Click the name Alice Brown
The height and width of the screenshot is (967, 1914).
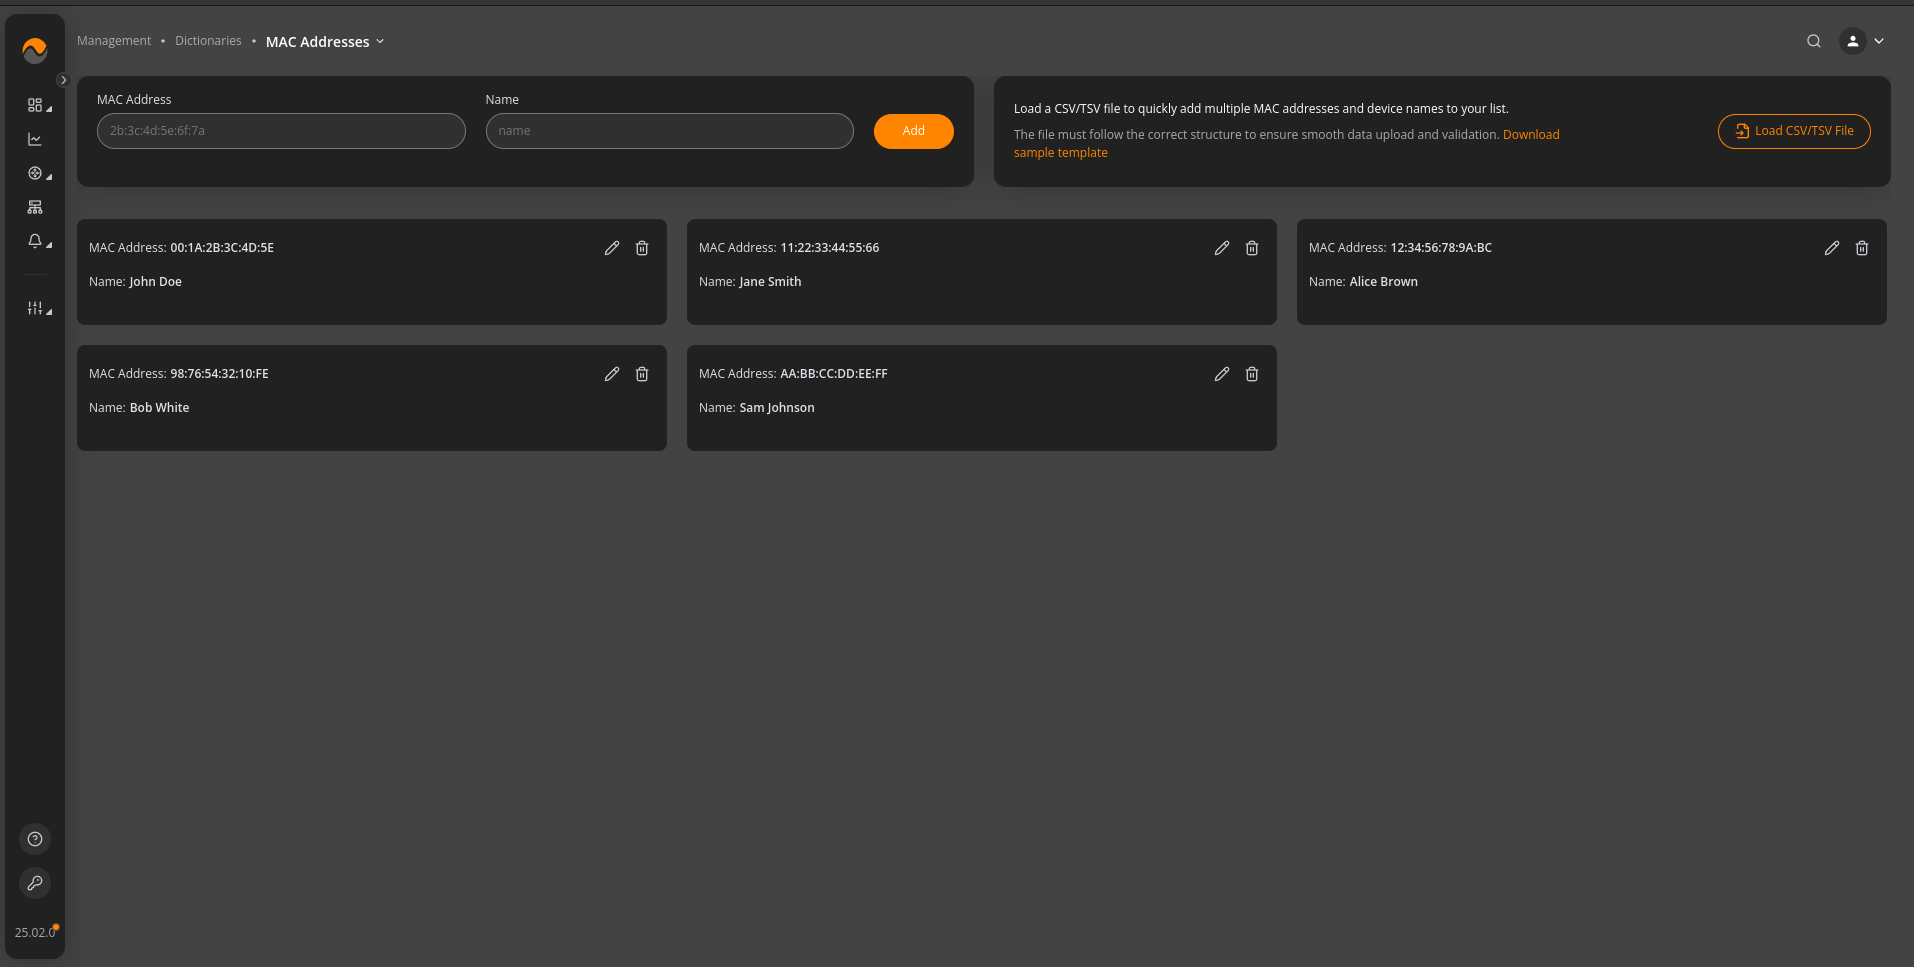1383,282
